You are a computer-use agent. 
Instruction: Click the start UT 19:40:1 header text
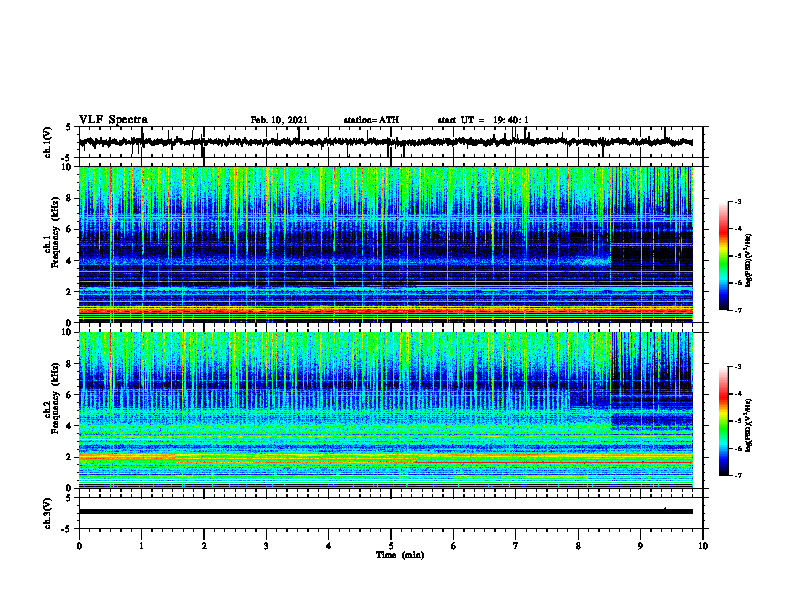(483, 120)
